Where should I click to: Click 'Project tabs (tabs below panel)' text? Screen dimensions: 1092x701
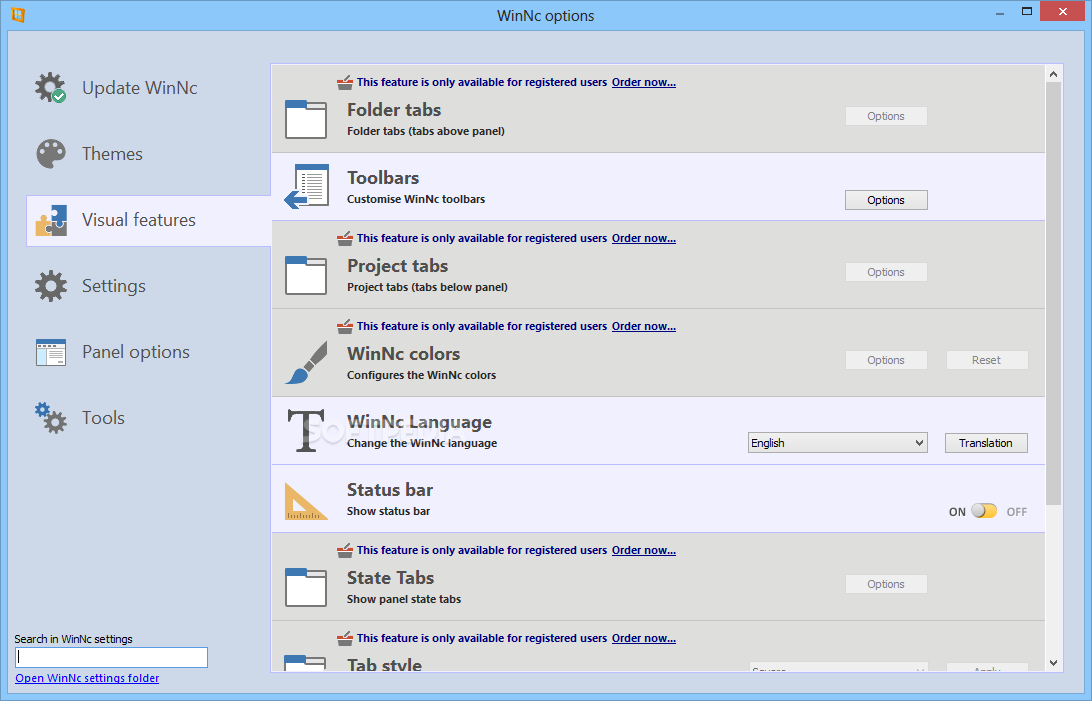pyautogui.click(x=427, y=287)
